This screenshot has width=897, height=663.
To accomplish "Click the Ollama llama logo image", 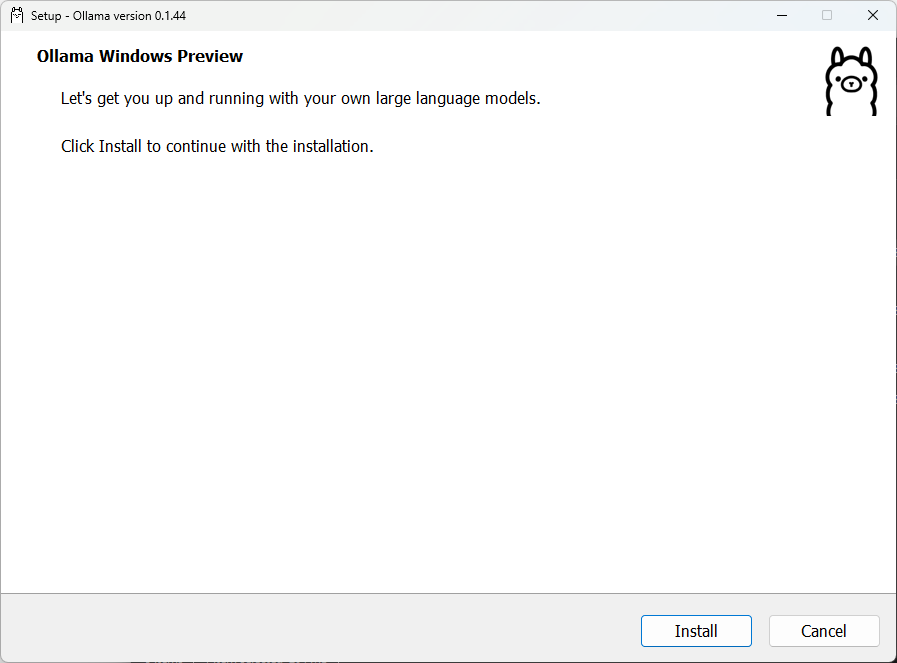I will point(850,82).
